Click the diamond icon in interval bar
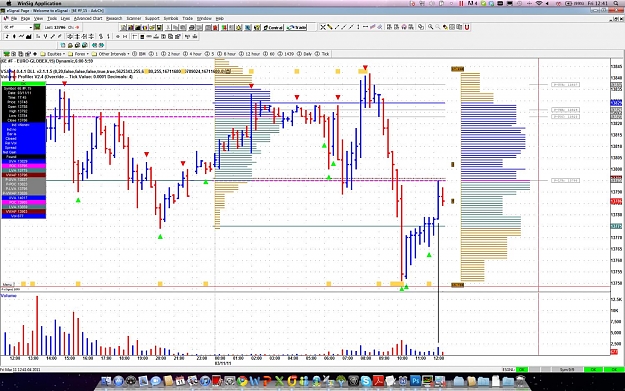Screen dimensions: 625x391 [35, 54]
